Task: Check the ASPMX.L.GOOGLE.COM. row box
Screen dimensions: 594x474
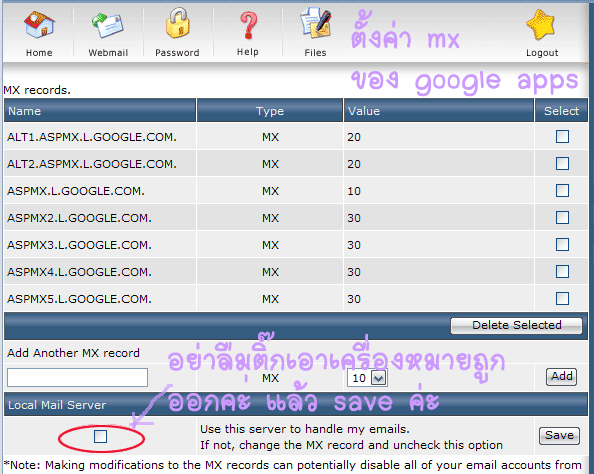Action: click(562, 191)
